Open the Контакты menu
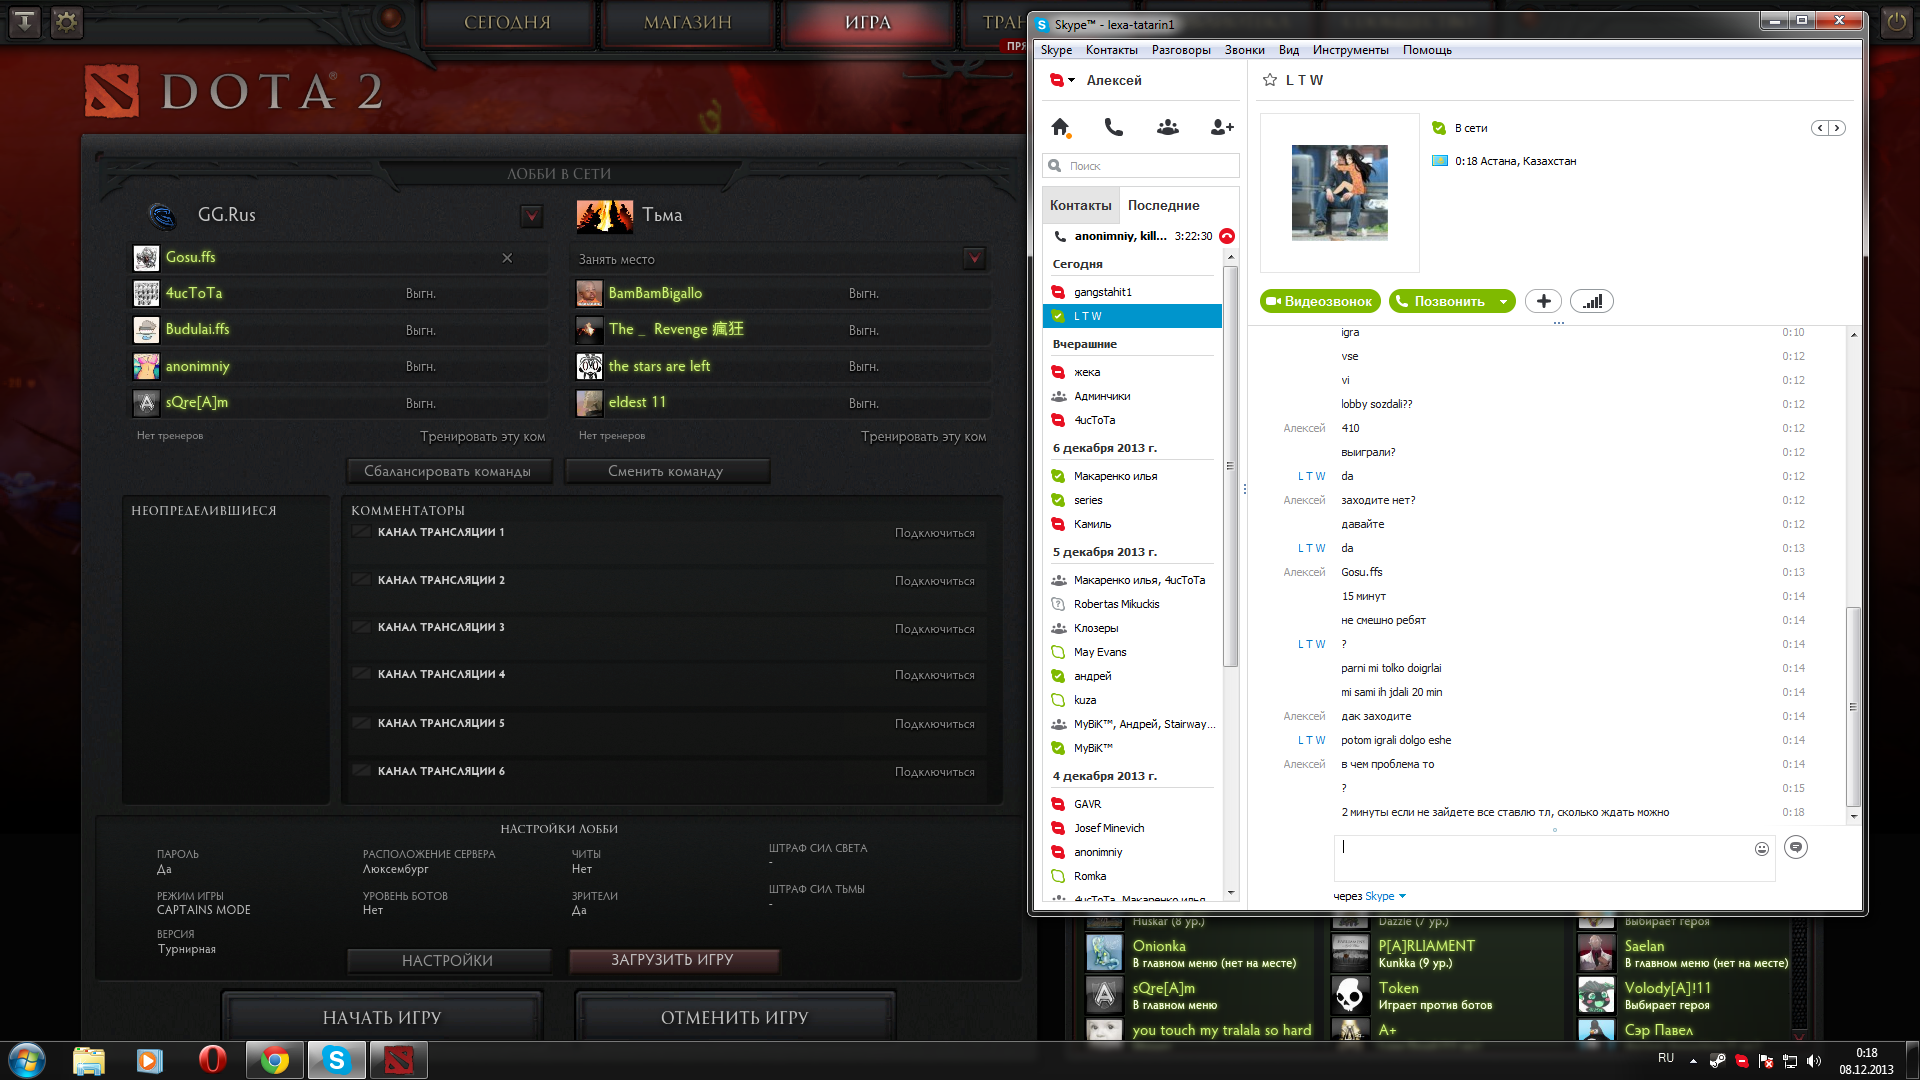The height and width of the screenshot is (1080, 1920). pos(1112,50)
